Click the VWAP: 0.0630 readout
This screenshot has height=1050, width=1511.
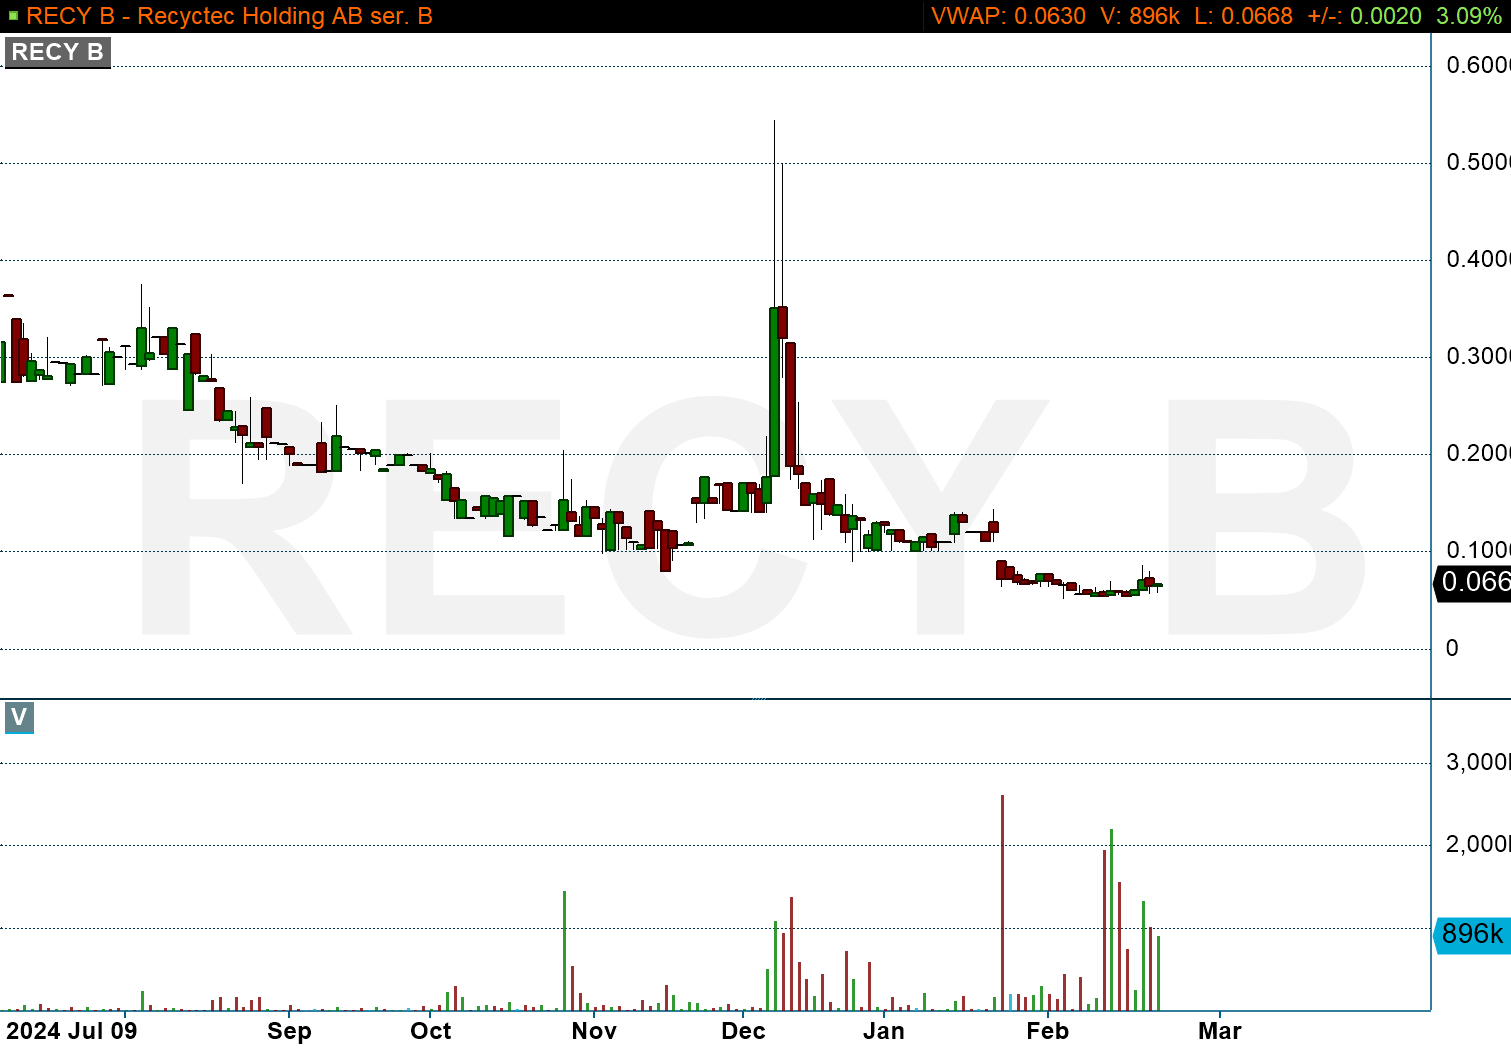coord(1008,16)
